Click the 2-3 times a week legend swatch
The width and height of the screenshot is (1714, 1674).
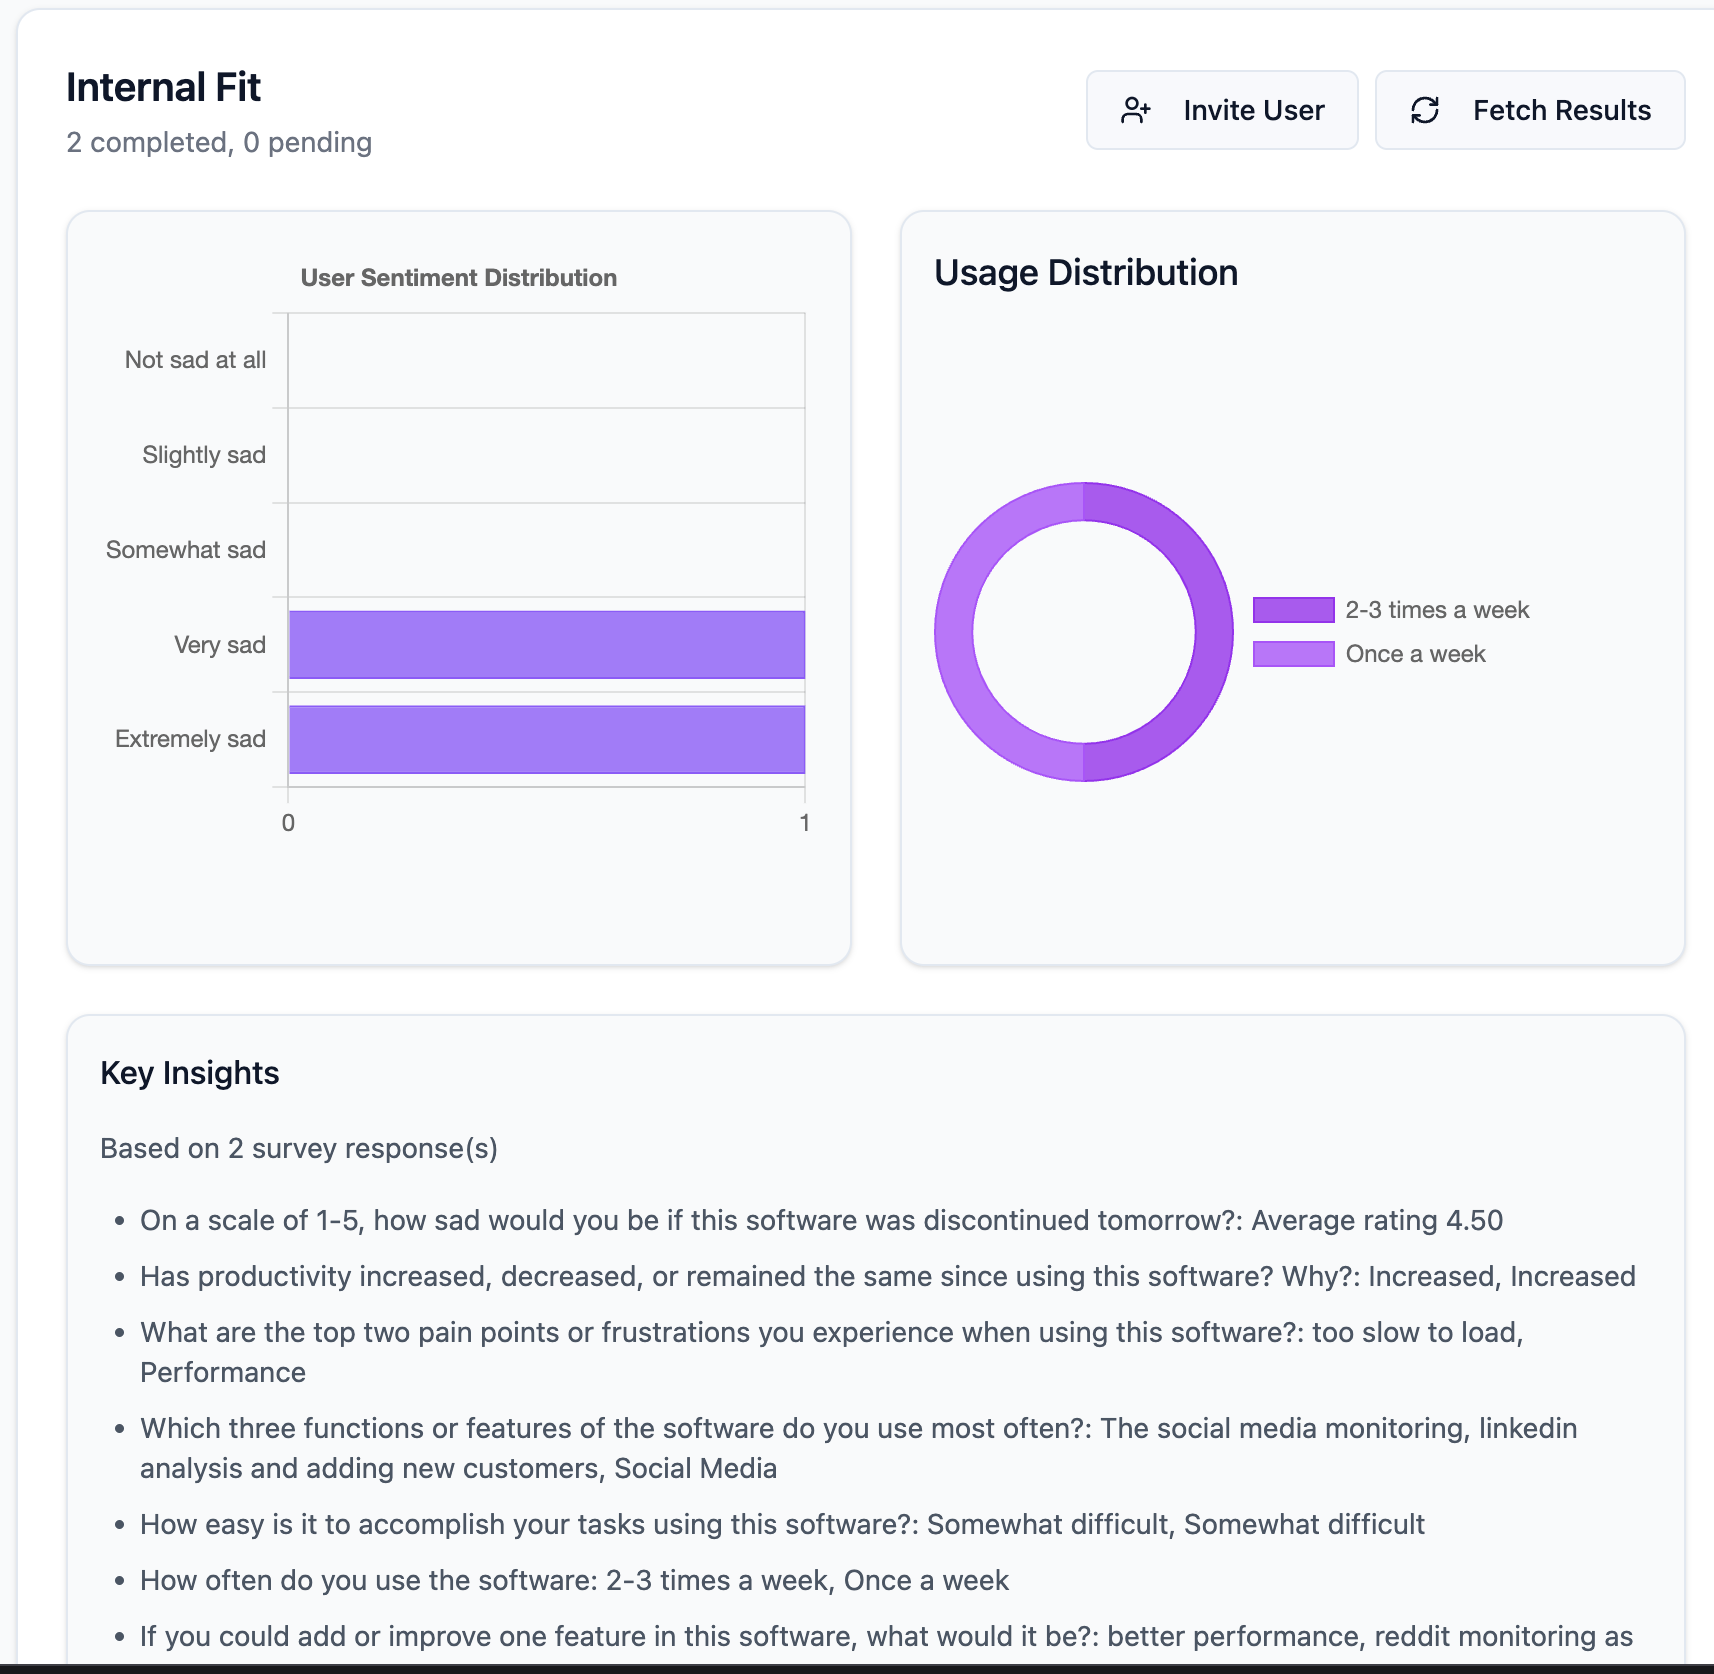tap(1293, 610)
